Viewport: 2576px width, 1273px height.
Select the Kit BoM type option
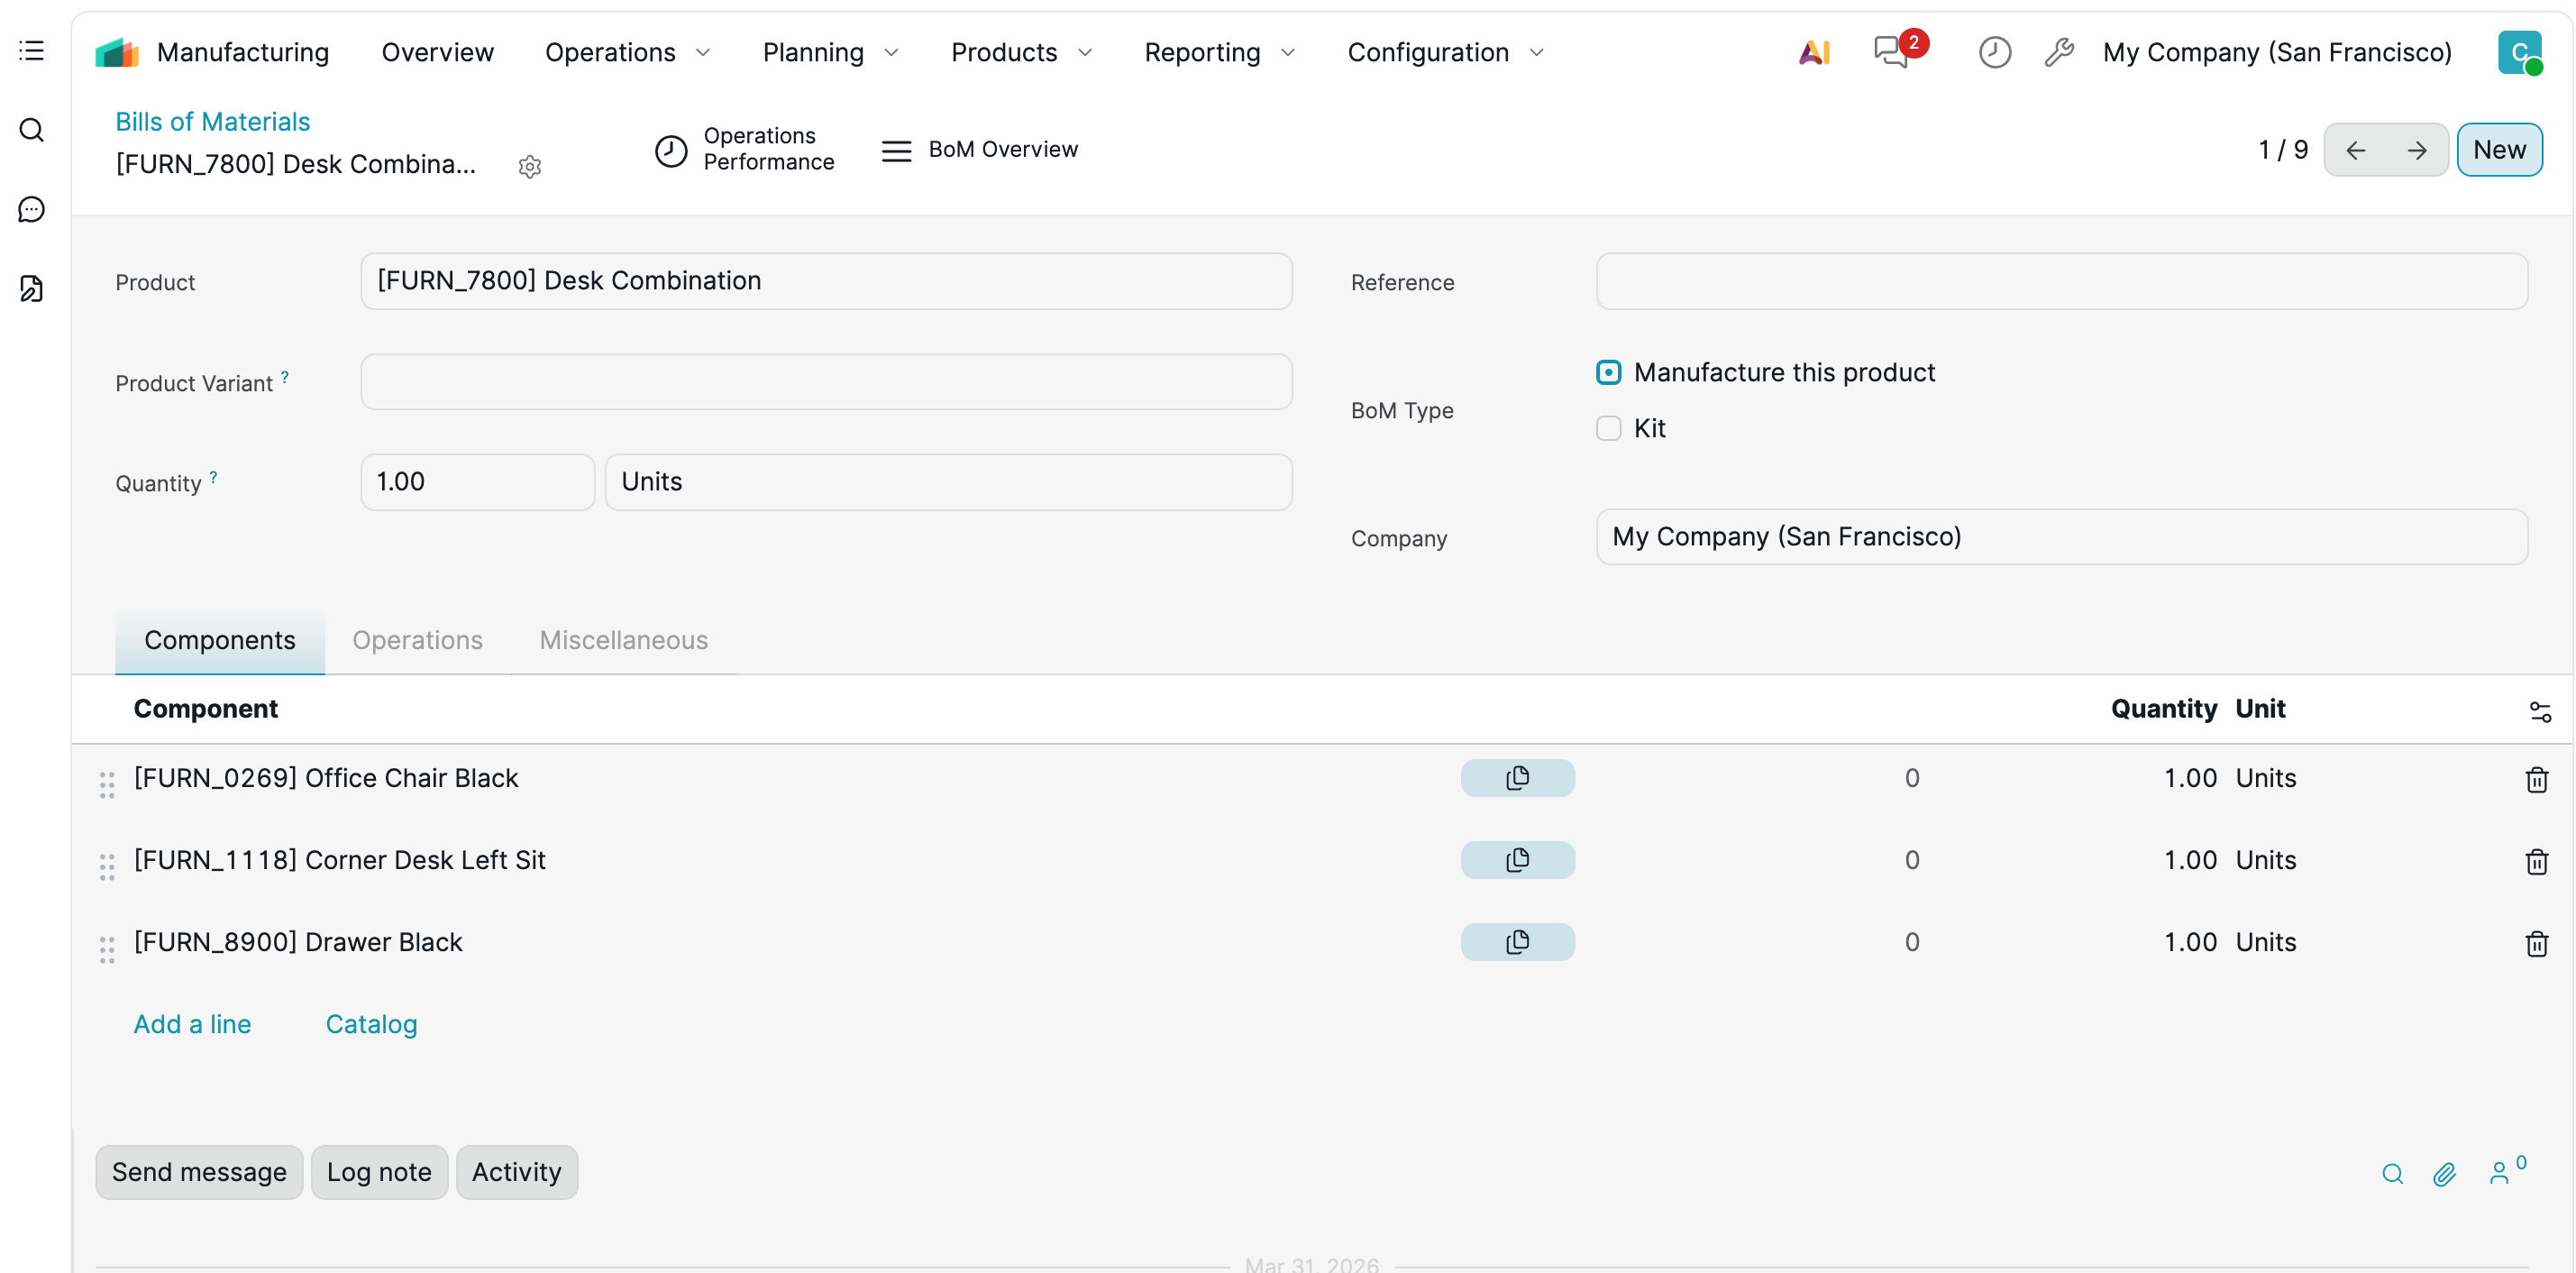coord(1608,428)
